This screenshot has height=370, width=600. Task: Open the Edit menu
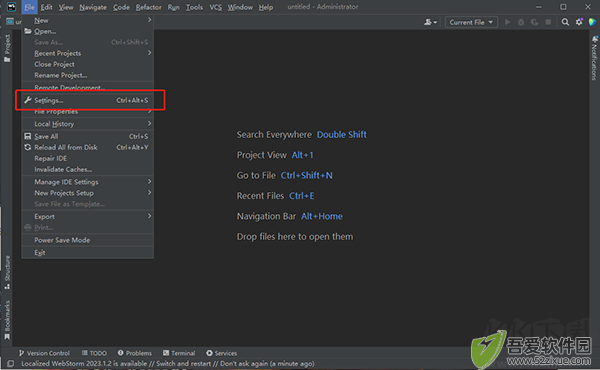tap(46, 7)
